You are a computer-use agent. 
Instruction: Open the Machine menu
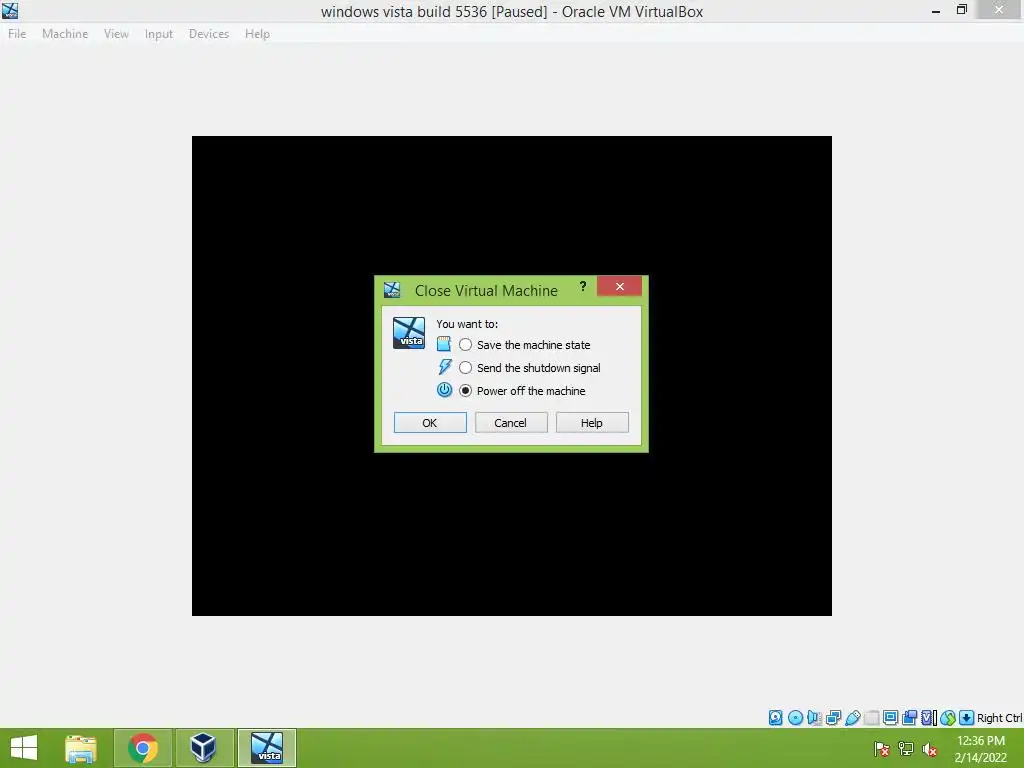tap(65, 33)
